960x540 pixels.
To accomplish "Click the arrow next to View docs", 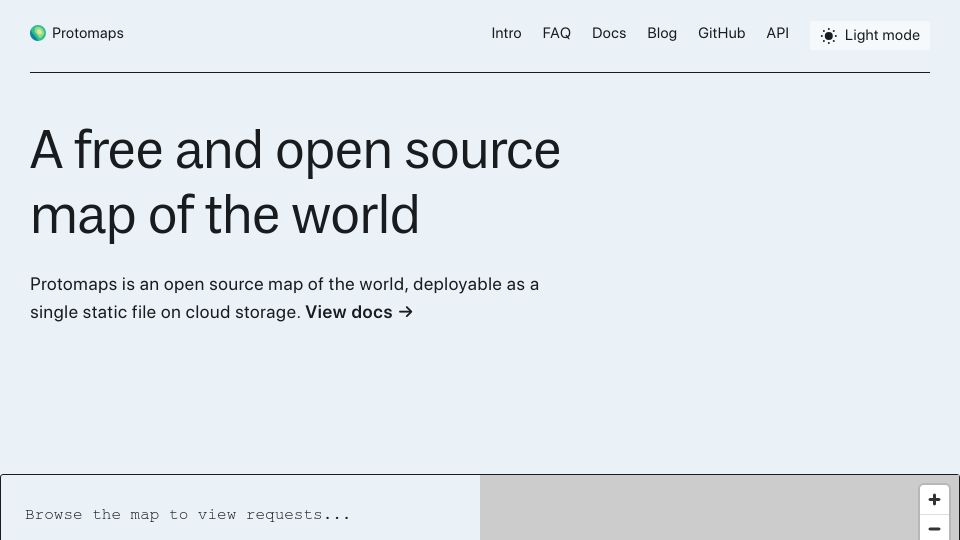I will click(406, 312).
